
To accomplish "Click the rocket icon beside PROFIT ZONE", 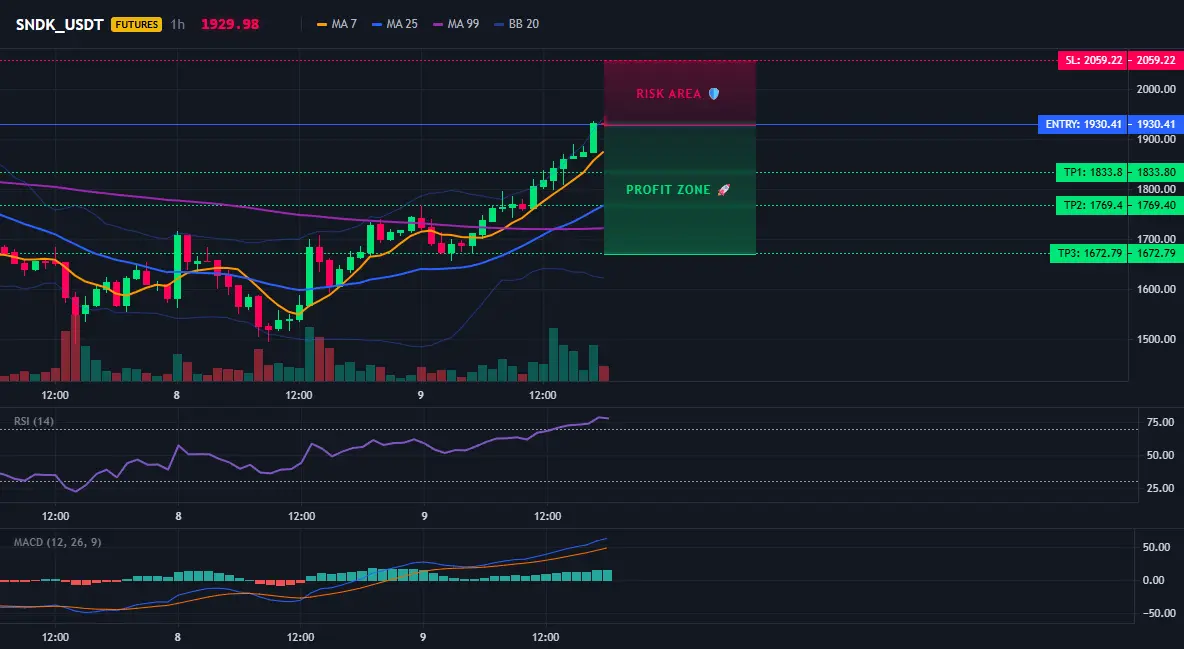I will click(723, 190).
